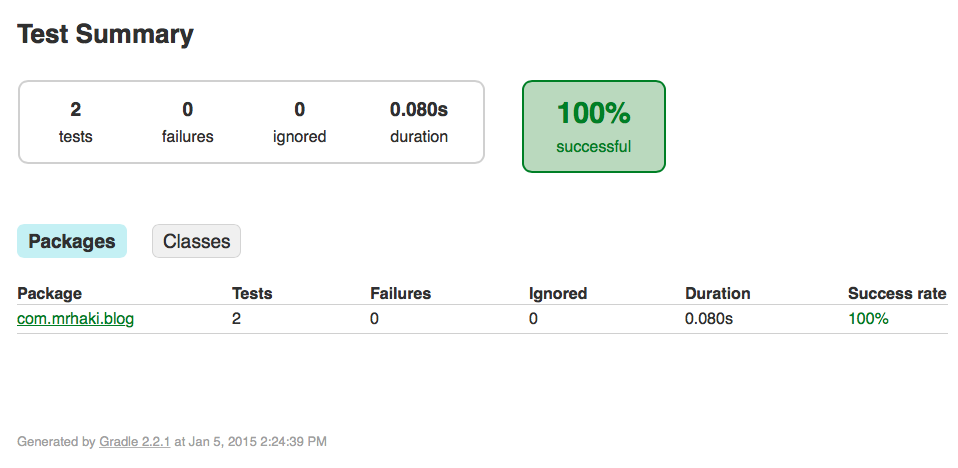Click the Test Summary heading
The image size is (958, 468).
pyautogui.click(x=105, y=34)
